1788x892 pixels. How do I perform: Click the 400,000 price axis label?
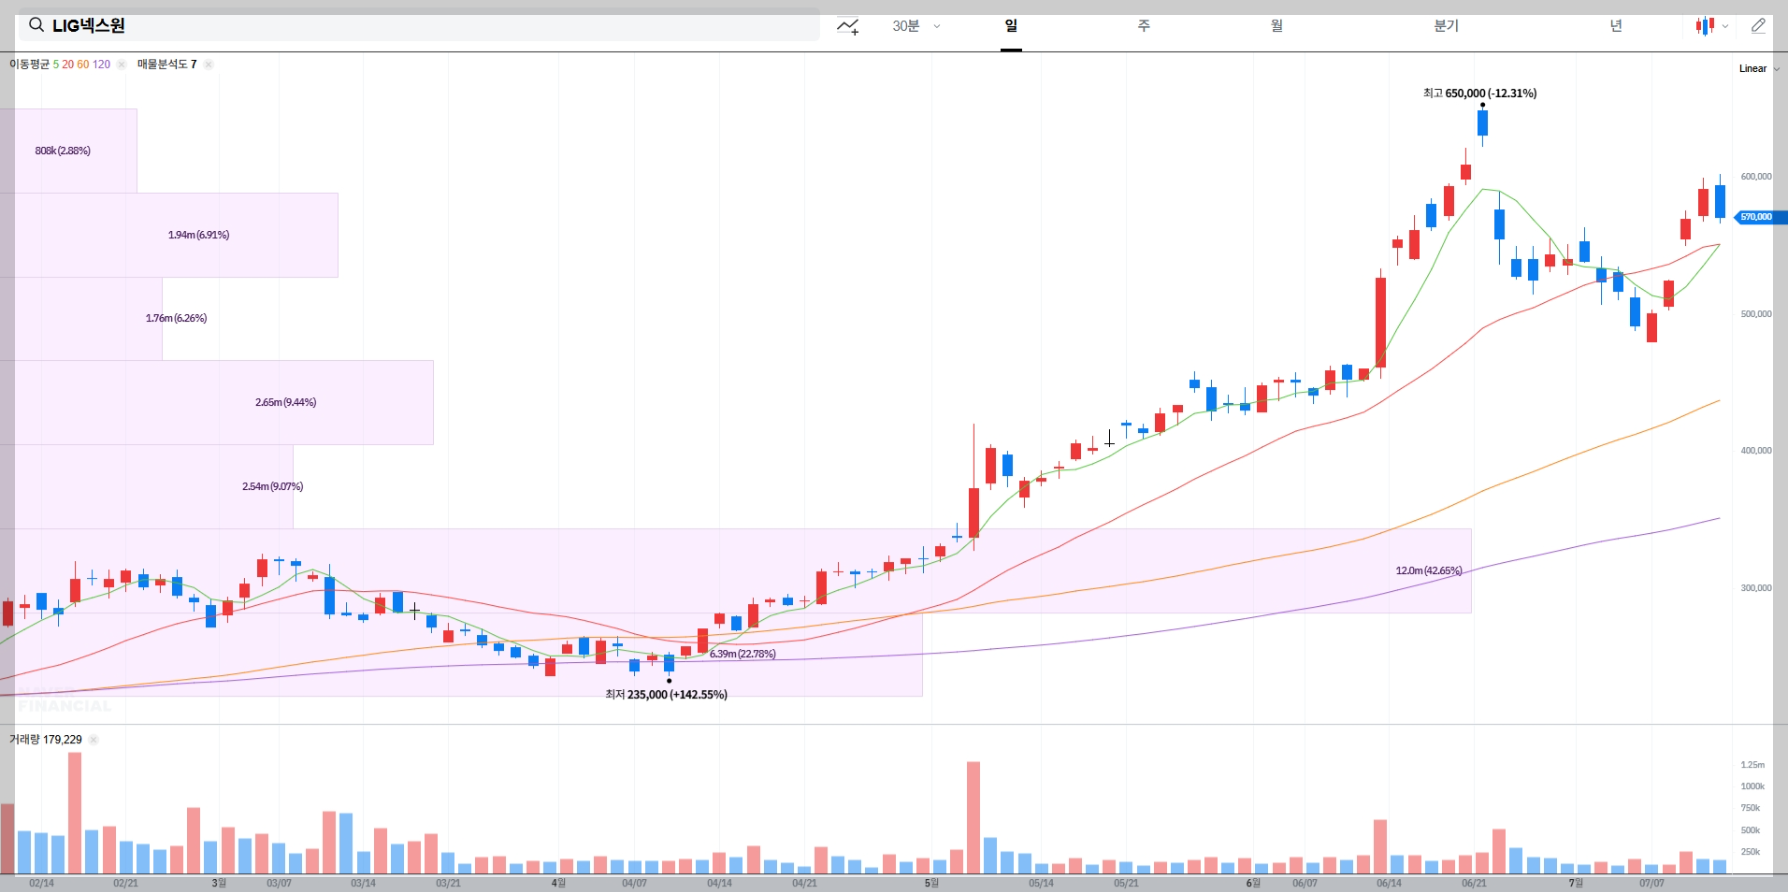(x=1755, y=451)
